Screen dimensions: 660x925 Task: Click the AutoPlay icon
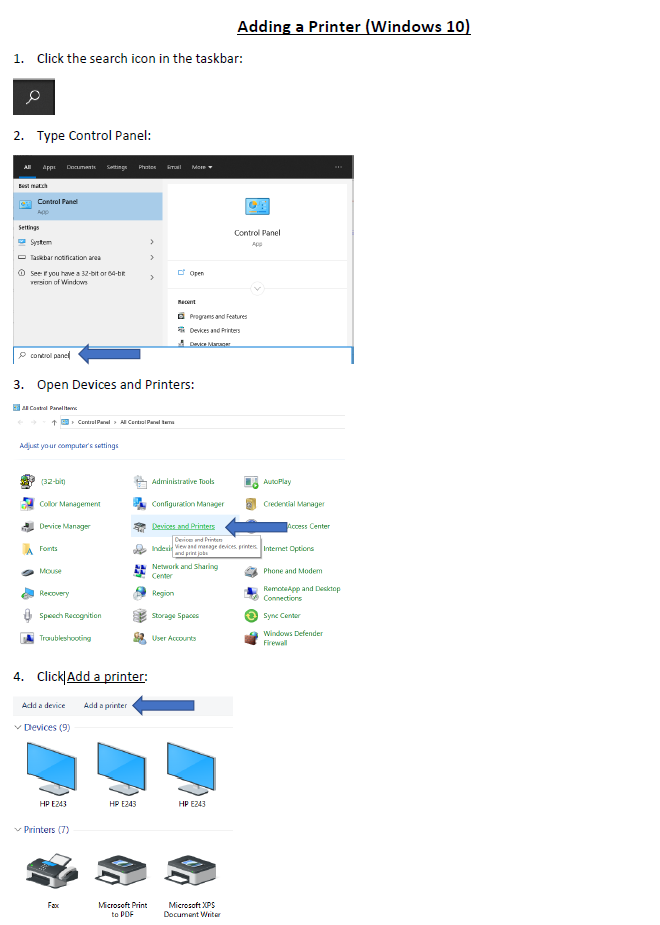click(x=251, y=482)
